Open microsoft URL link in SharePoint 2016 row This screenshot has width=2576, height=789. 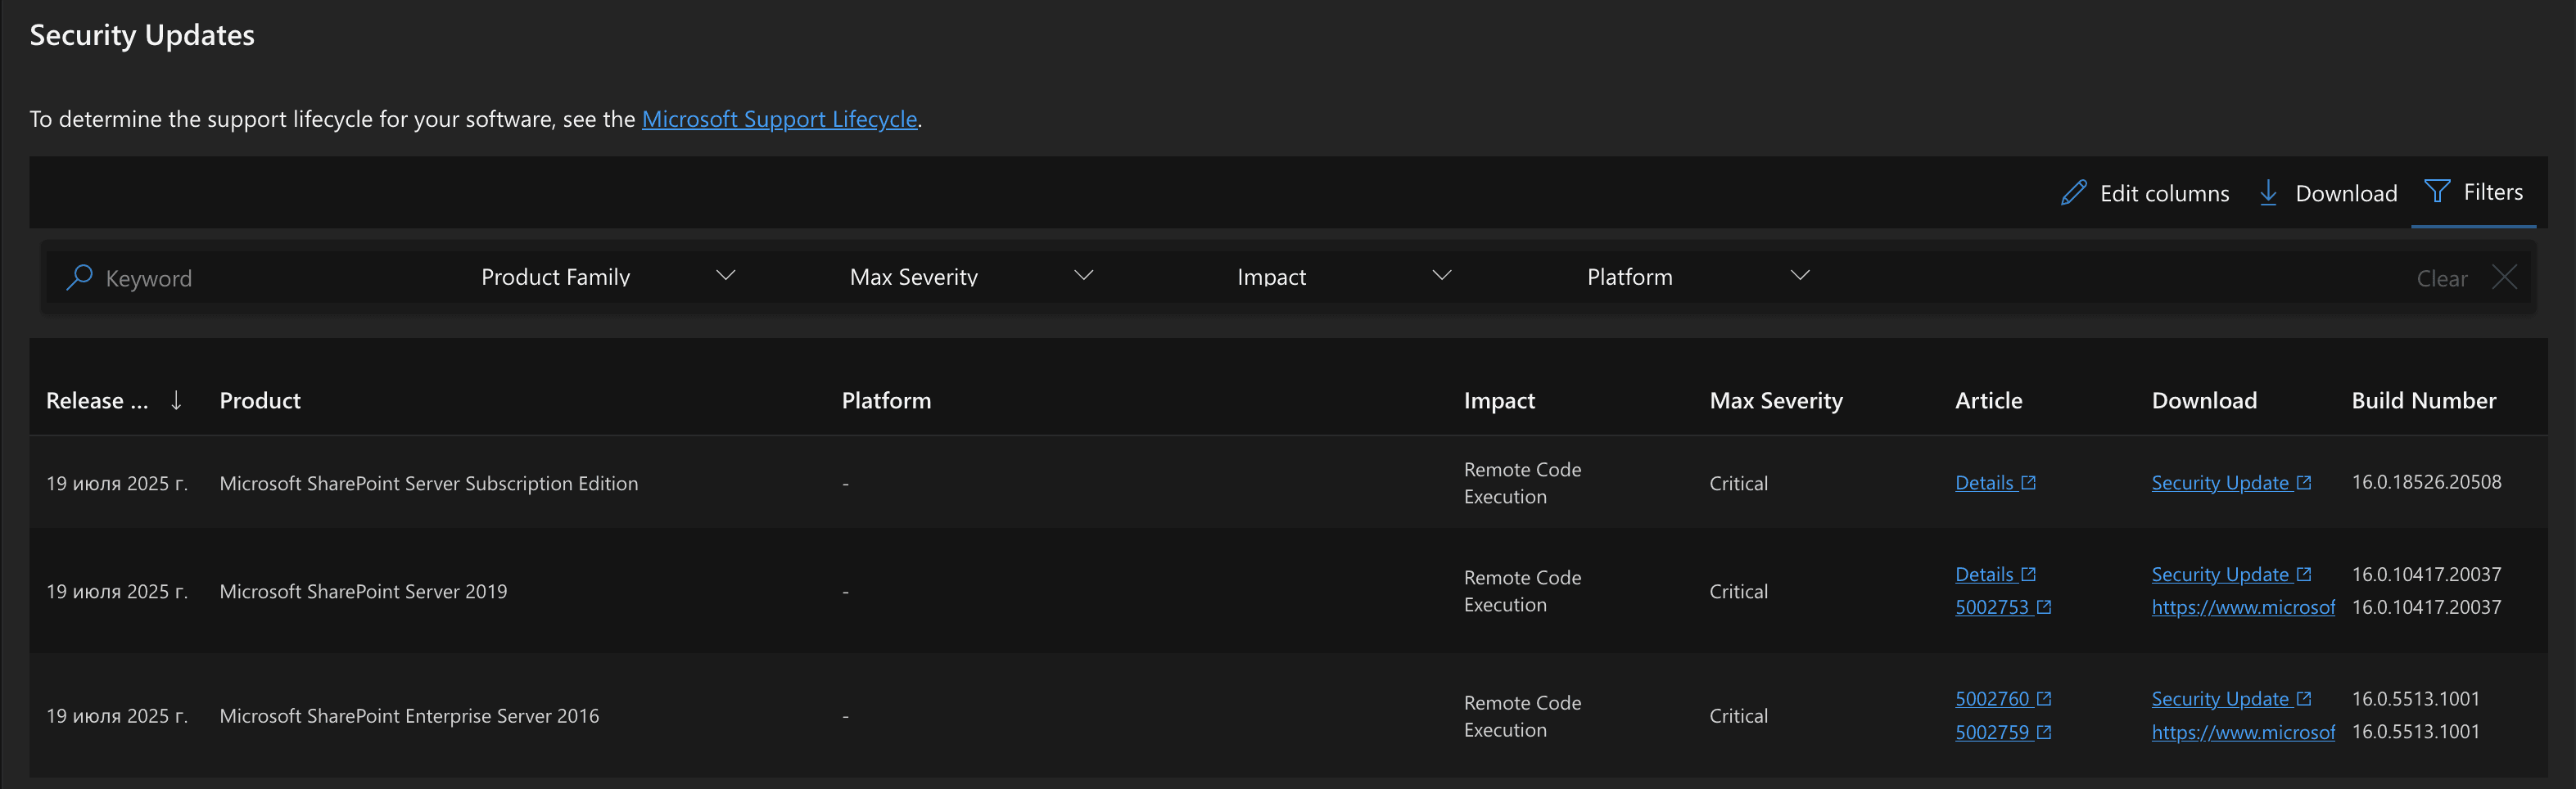tap(2243, 732)
